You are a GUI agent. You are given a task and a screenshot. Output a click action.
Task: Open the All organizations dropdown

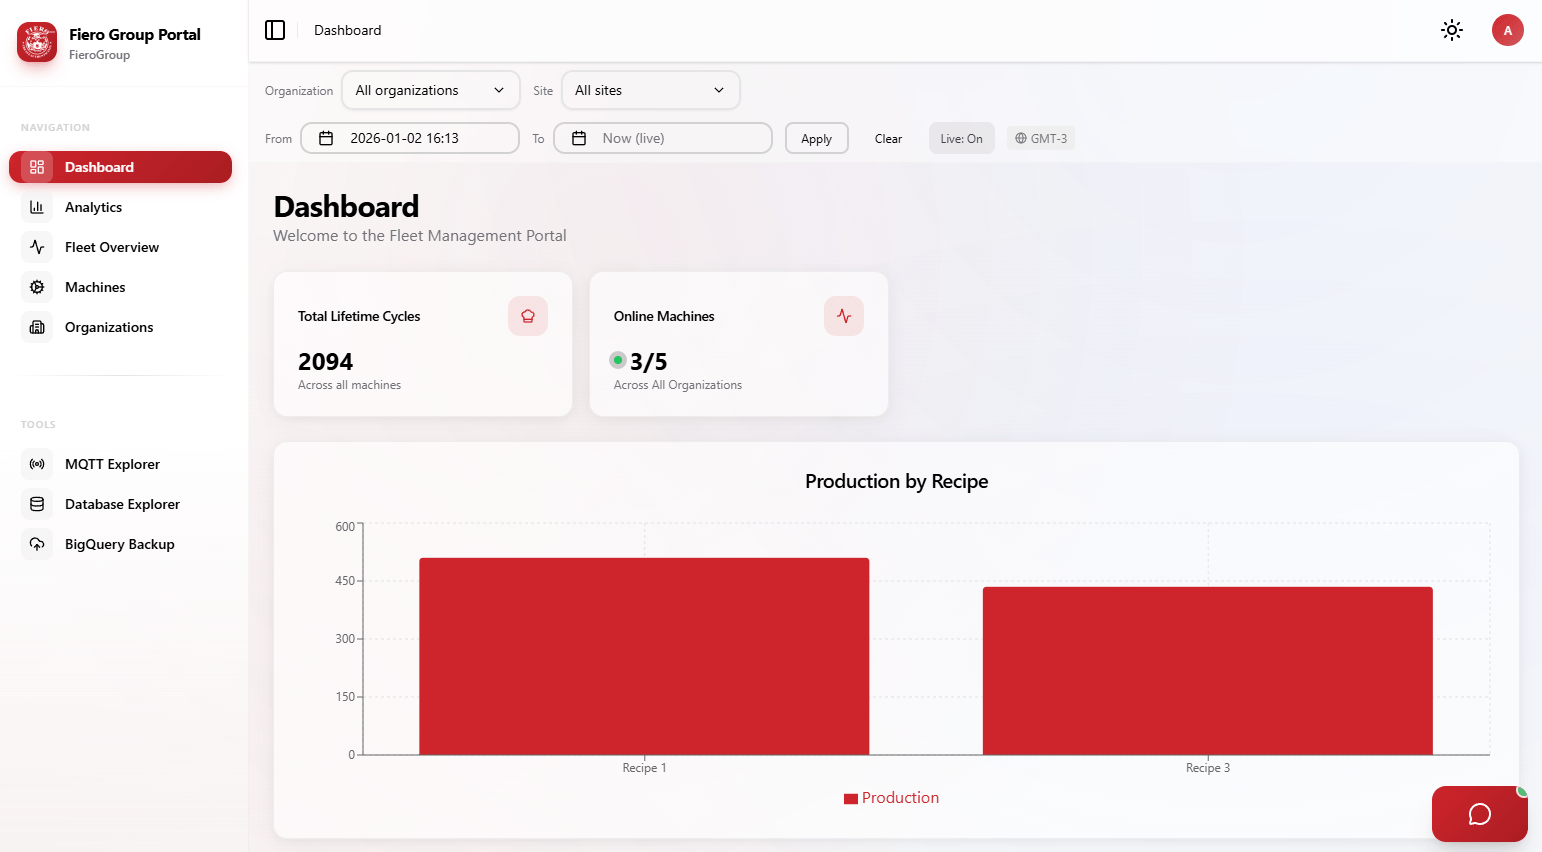click(430, 90)
